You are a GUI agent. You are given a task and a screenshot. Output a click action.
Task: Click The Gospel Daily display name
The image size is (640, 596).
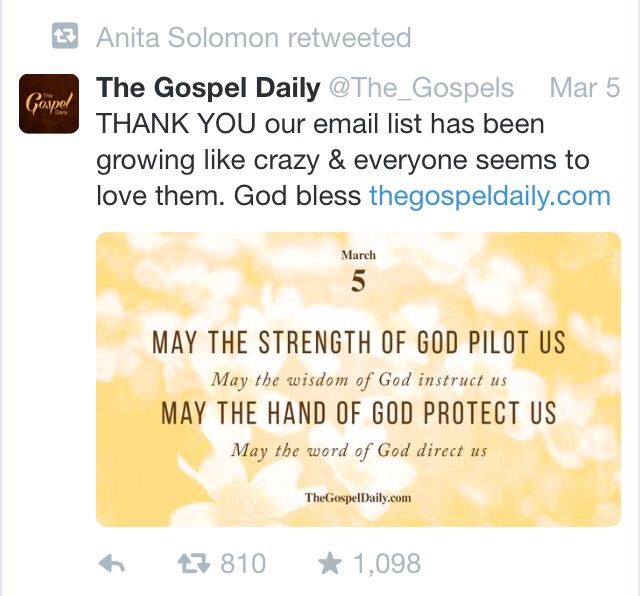208,87
